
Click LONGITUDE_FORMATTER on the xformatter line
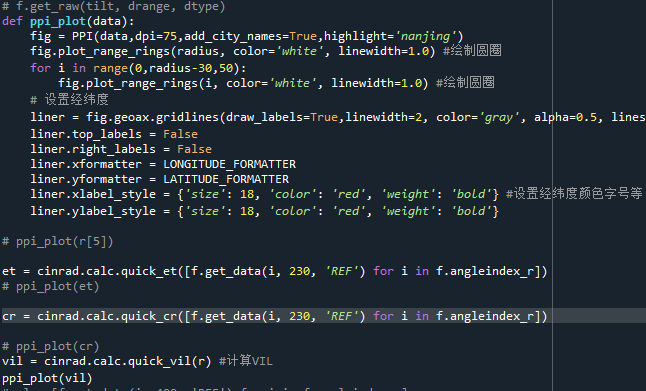(x=229, y=164)
